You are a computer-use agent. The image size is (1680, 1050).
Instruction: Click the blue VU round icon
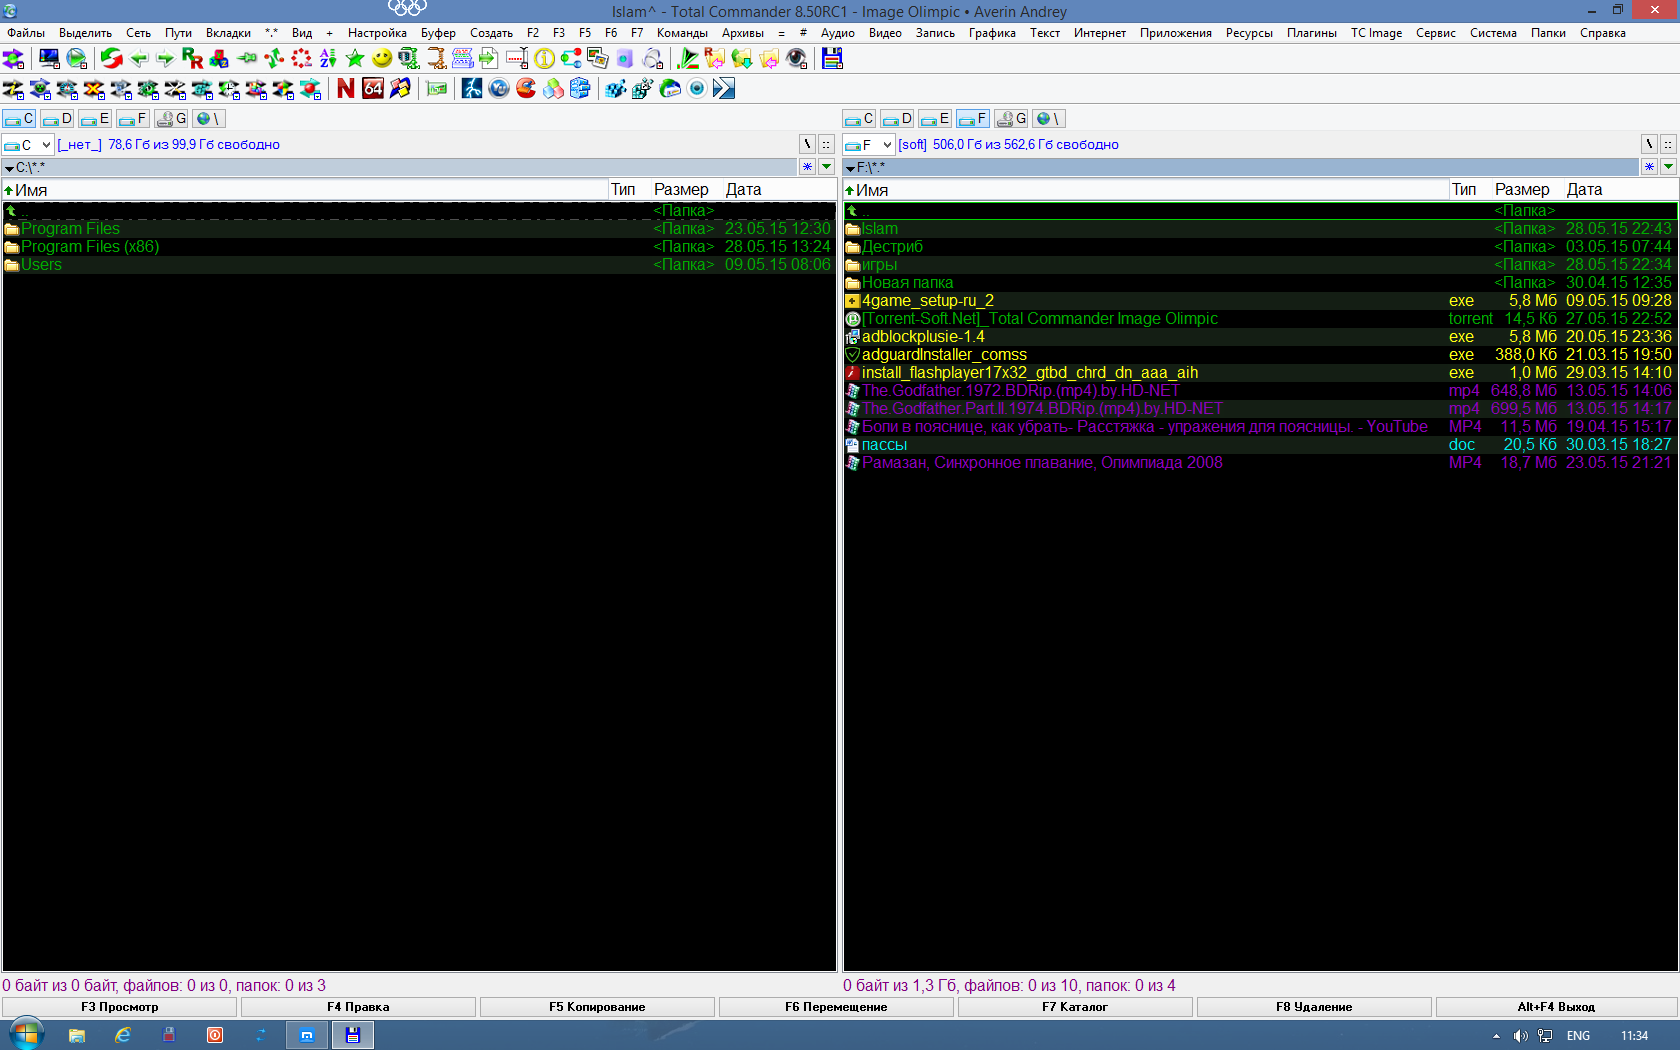pos(499,89)
